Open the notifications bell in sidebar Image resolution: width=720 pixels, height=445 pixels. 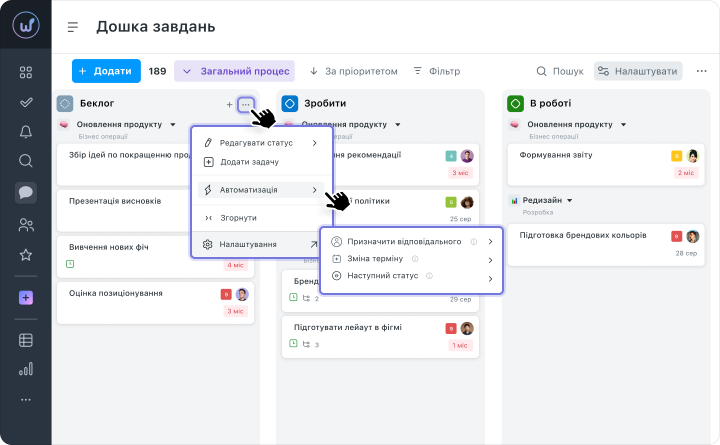26,132
